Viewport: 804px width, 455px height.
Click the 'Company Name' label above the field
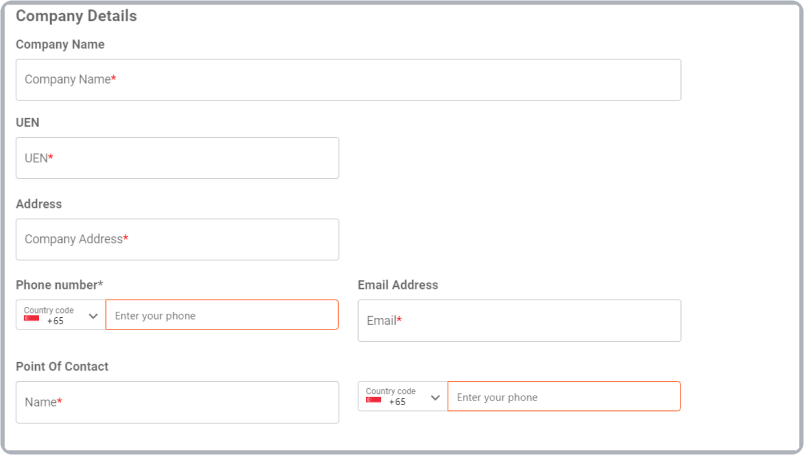click(x=60, y=45)
